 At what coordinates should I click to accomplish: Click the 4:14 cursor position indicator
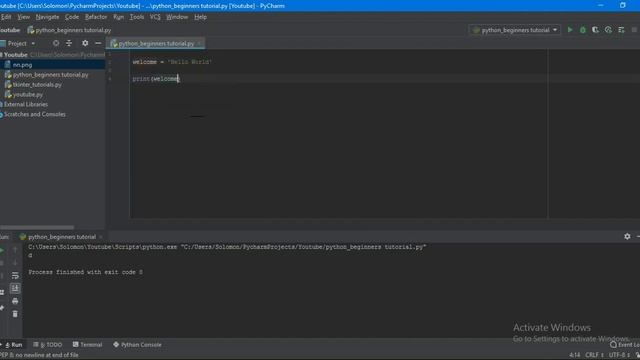pos(574,355)
